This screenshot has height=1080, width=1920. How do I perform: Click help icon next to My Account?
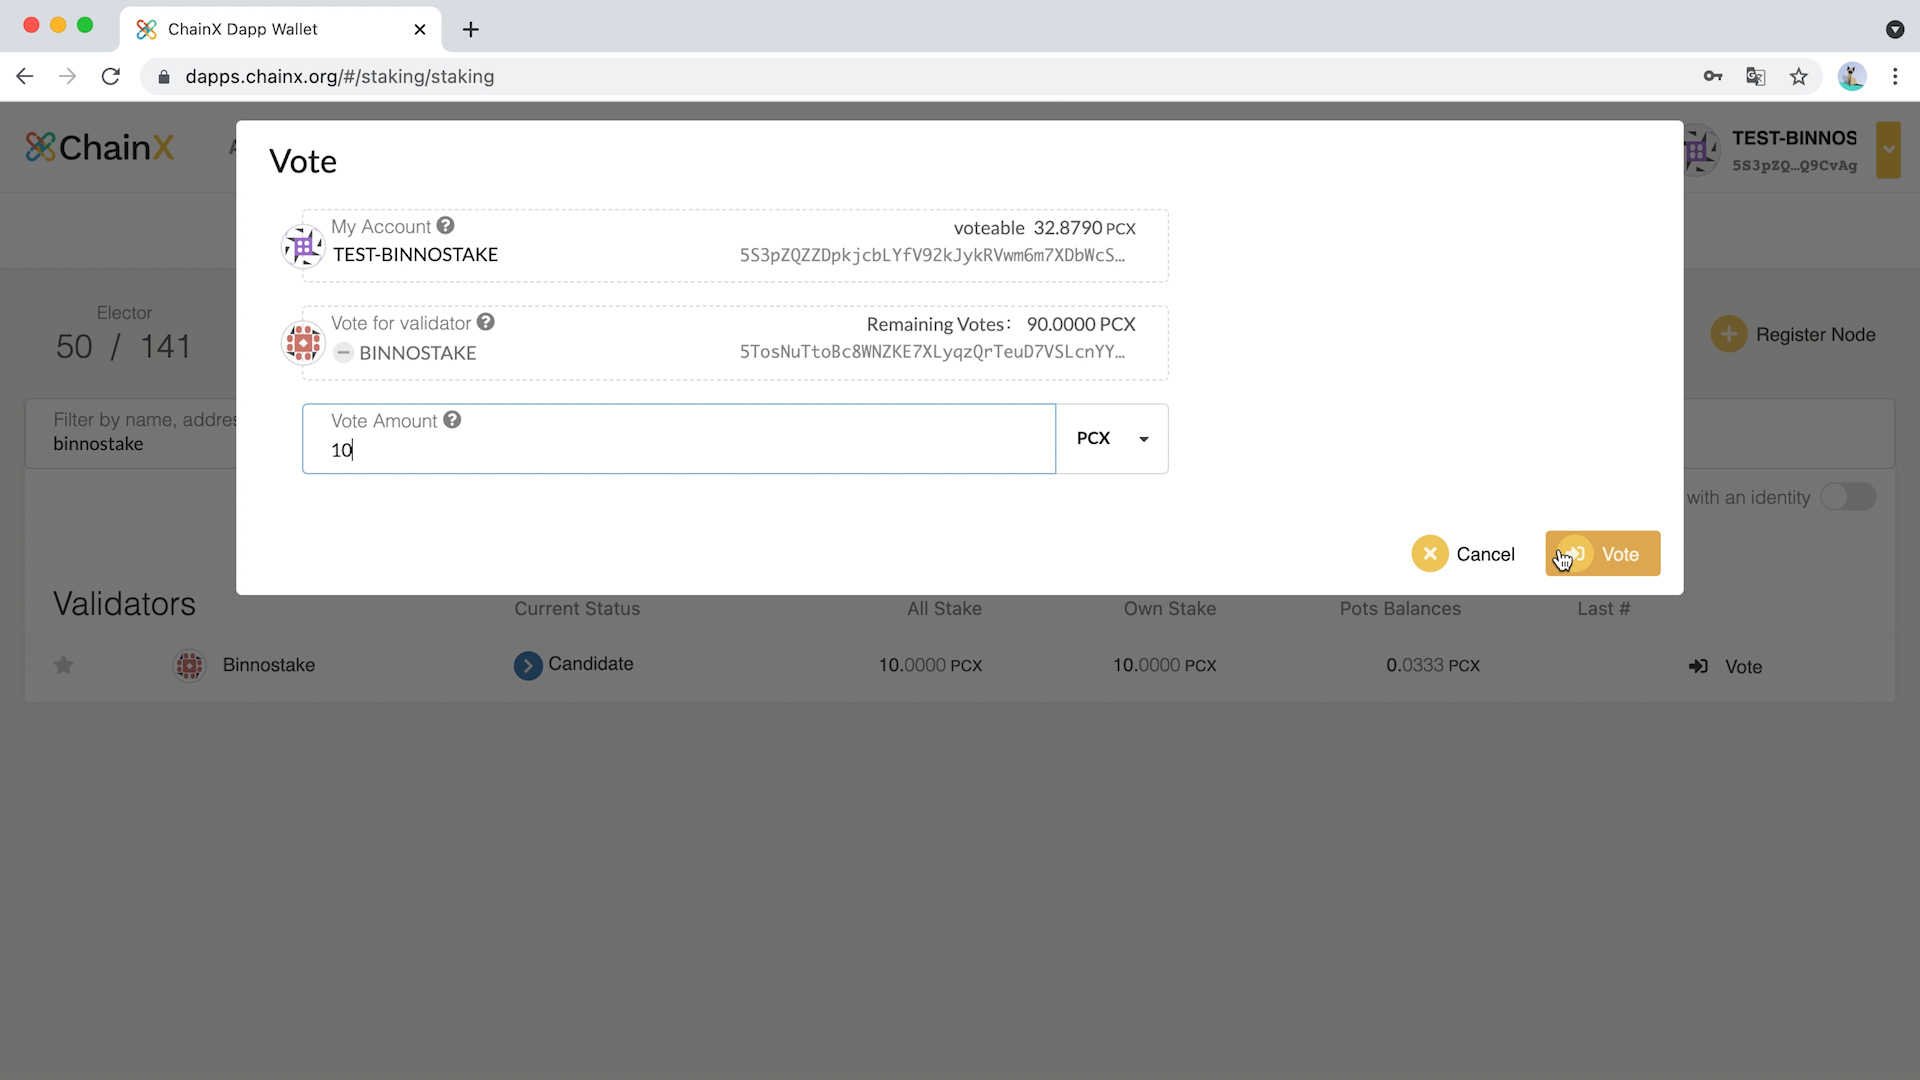coord(446,226)
